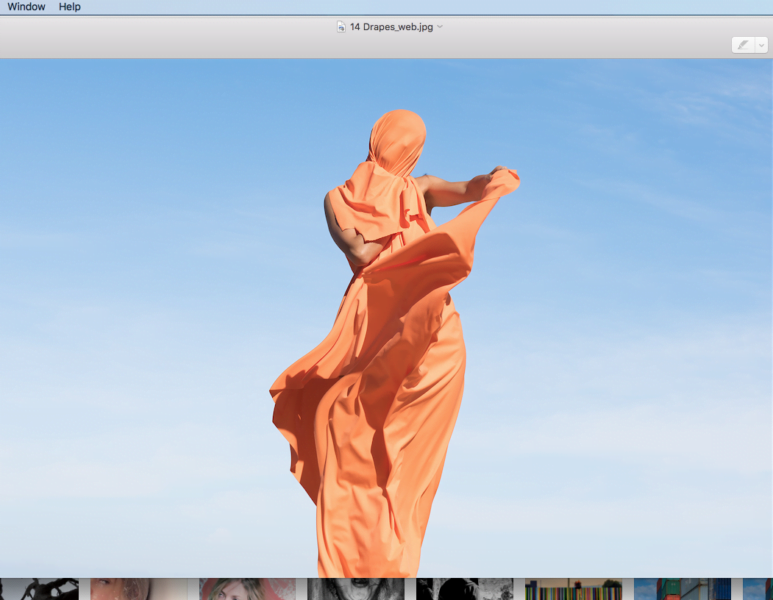The width and height of the screenshot is (773, 600).
Task: Select the blue sky with red containers thumbnail
Action: [x=682, y=589]
